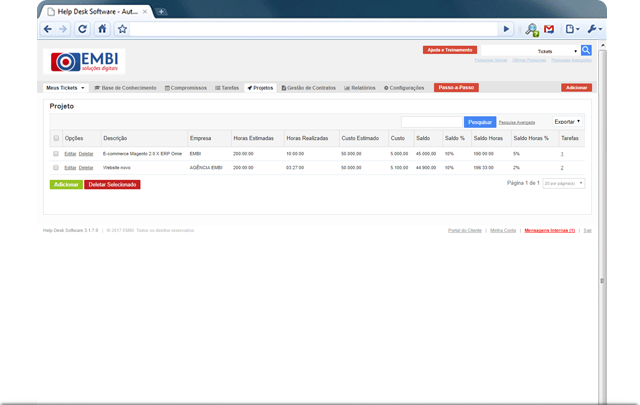Click the green Adicionar button below table

pos(66,185)
